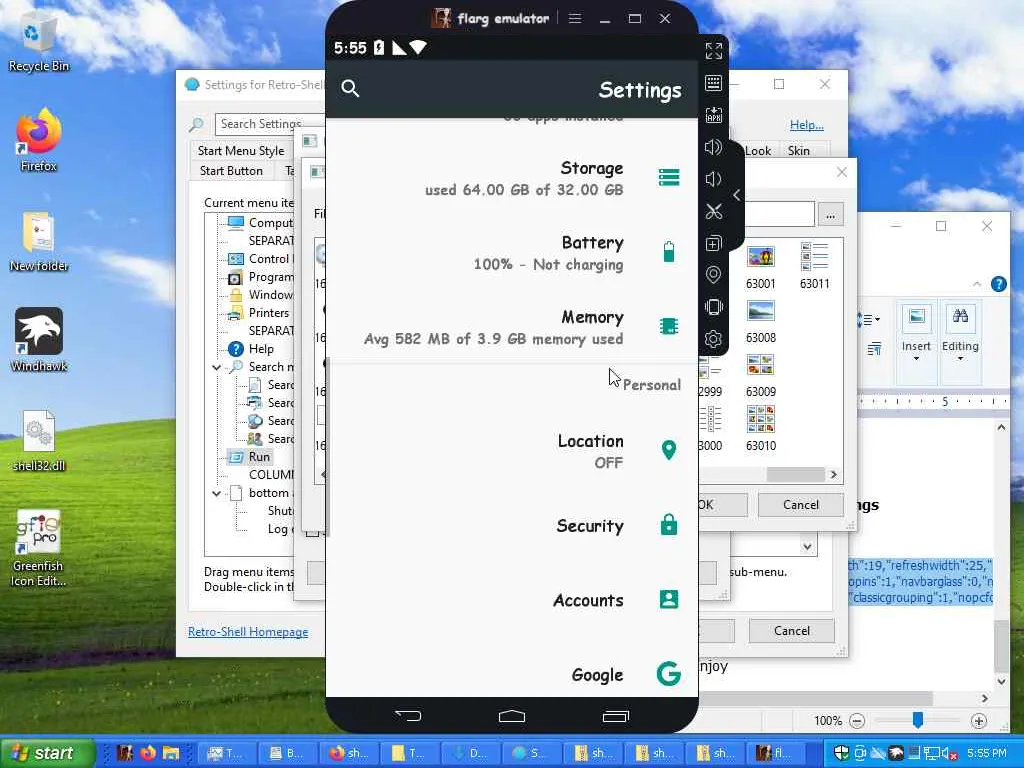This screenshot has height=768, width=1024.
Task: Toggle emulator fullscreen mode icon
Action: pos(713,51)
